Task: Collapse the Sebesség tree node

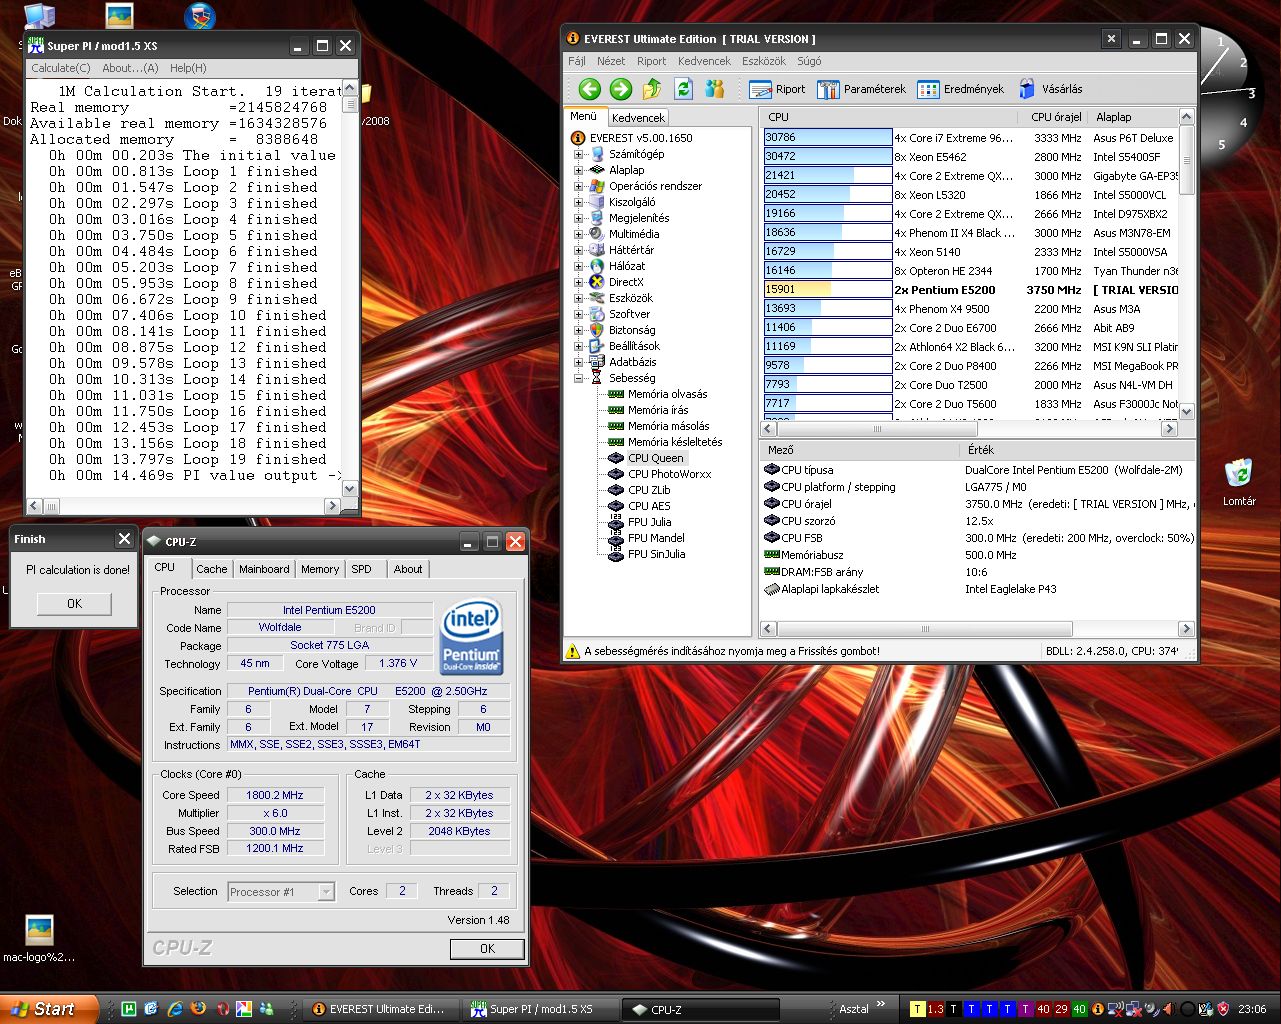Action: pyautogui.click(x=578, y=378)
